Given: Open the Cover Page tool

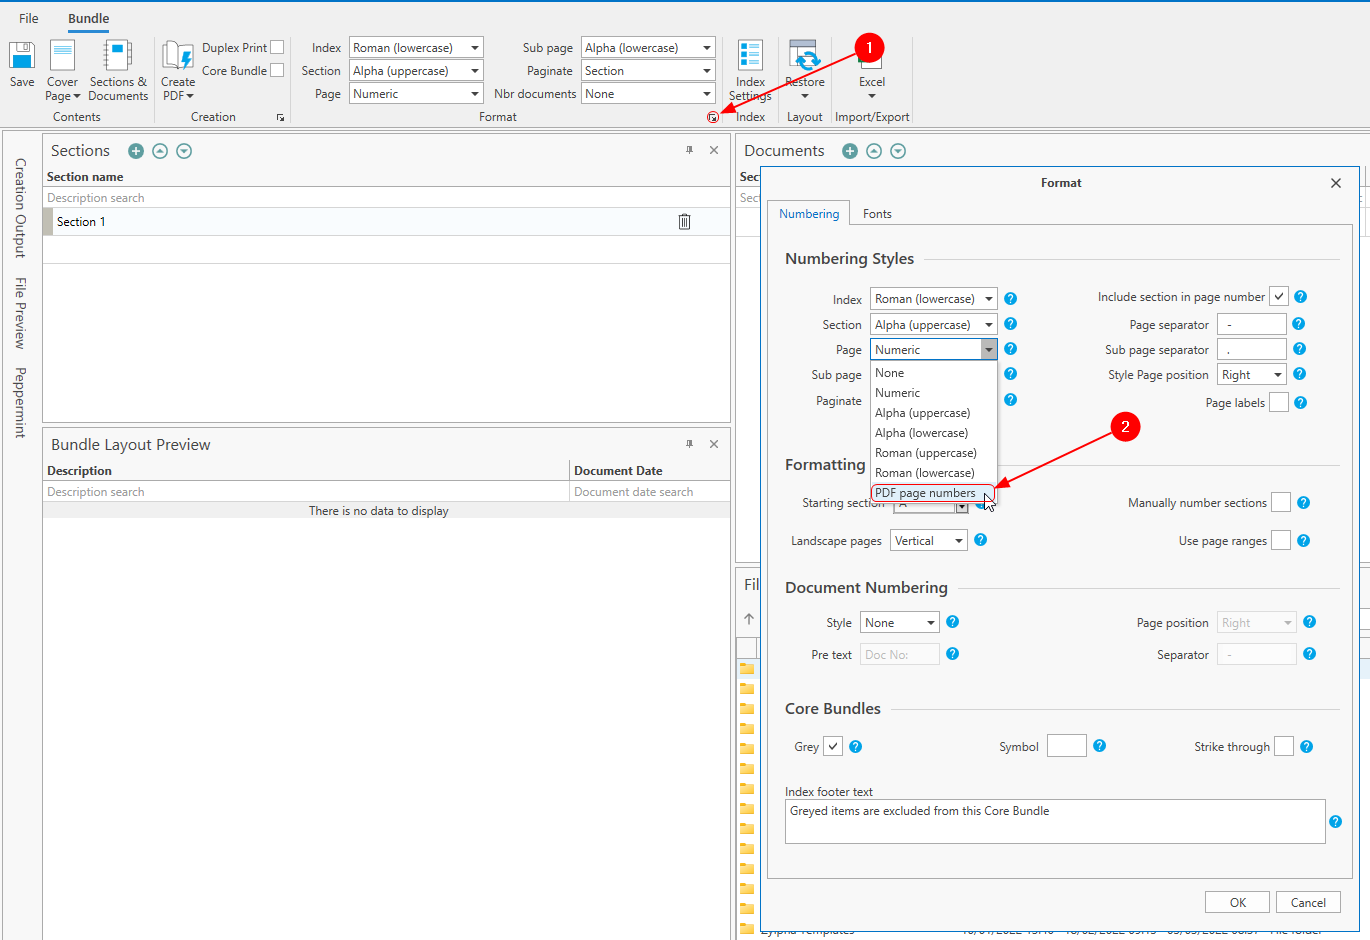Looking at the screenshot, I should coord(62,58).
